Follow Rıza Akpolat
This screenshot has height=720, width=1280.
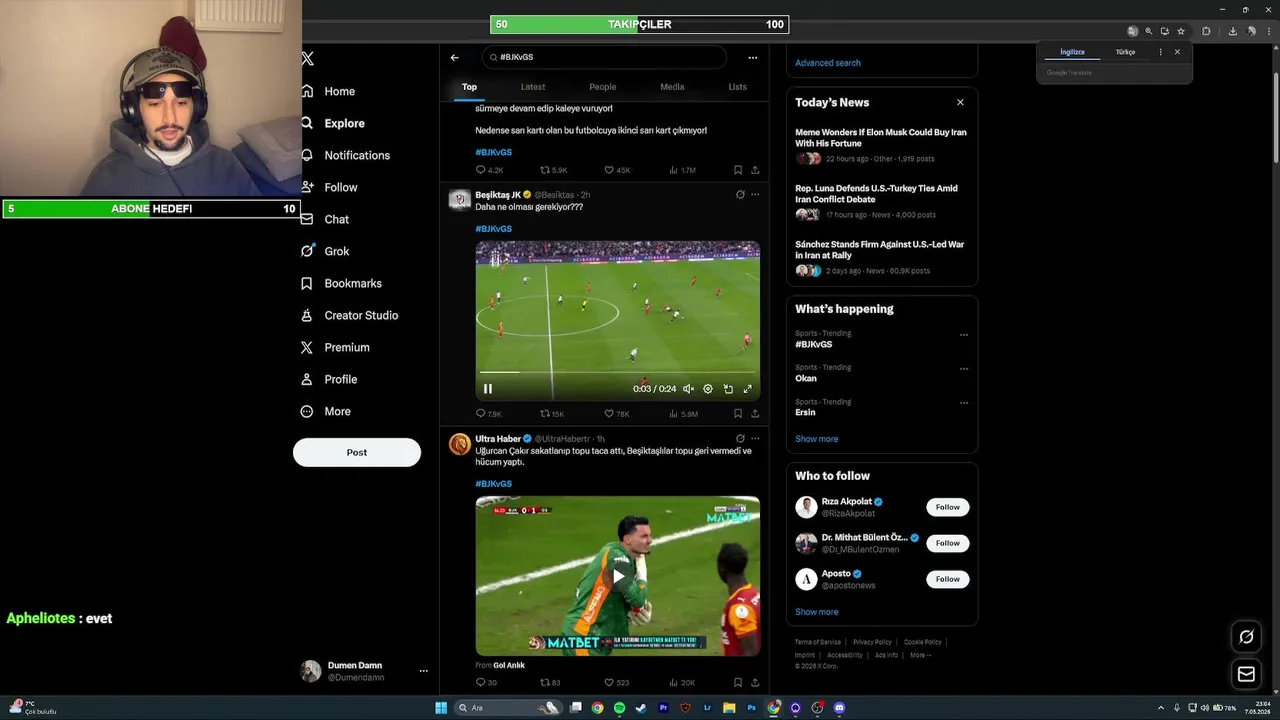point(948,507)
